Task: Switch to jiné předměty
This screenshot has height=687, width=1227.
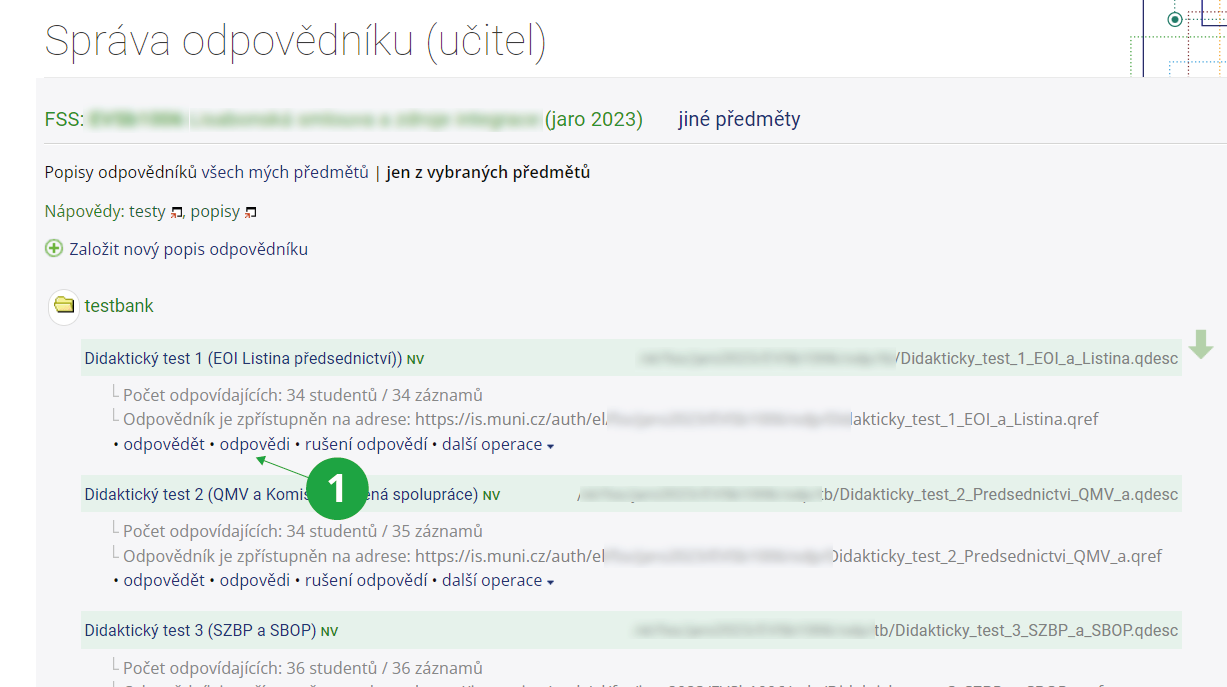Action: tap(739, 119)
